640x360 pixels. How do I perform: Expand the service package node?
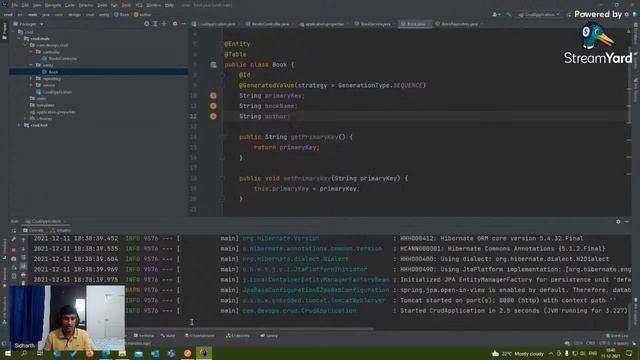point(31,85)
